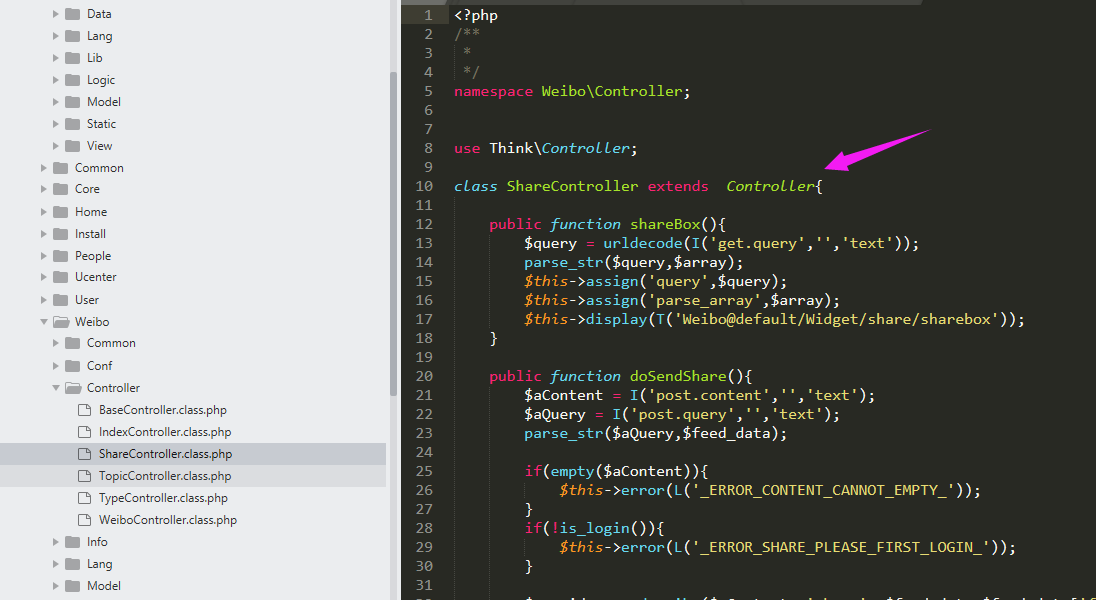The image size is (1096, 600).
Task: Click the sidebar vertical scrollbar
Action: pyautogui.click(x=393, y=234)
